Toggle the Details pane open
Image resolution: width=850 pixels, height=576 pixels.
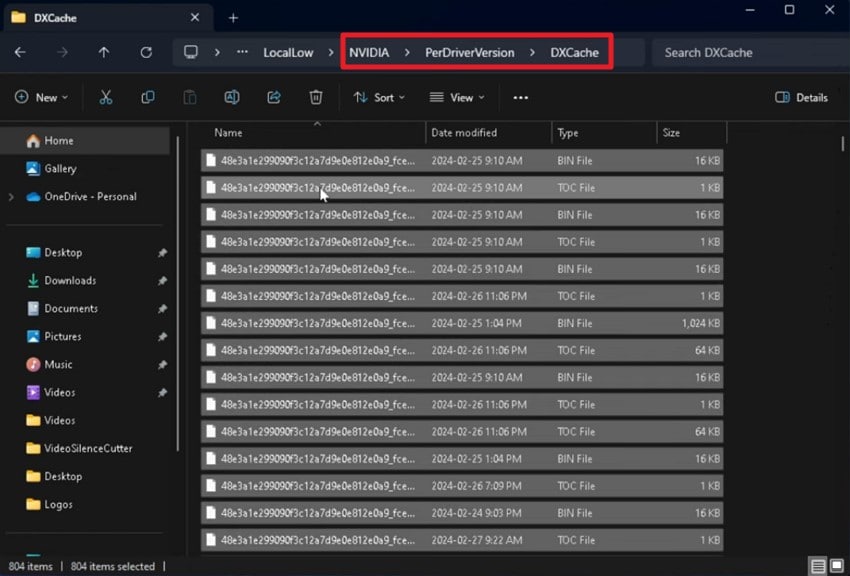(800, 97)
